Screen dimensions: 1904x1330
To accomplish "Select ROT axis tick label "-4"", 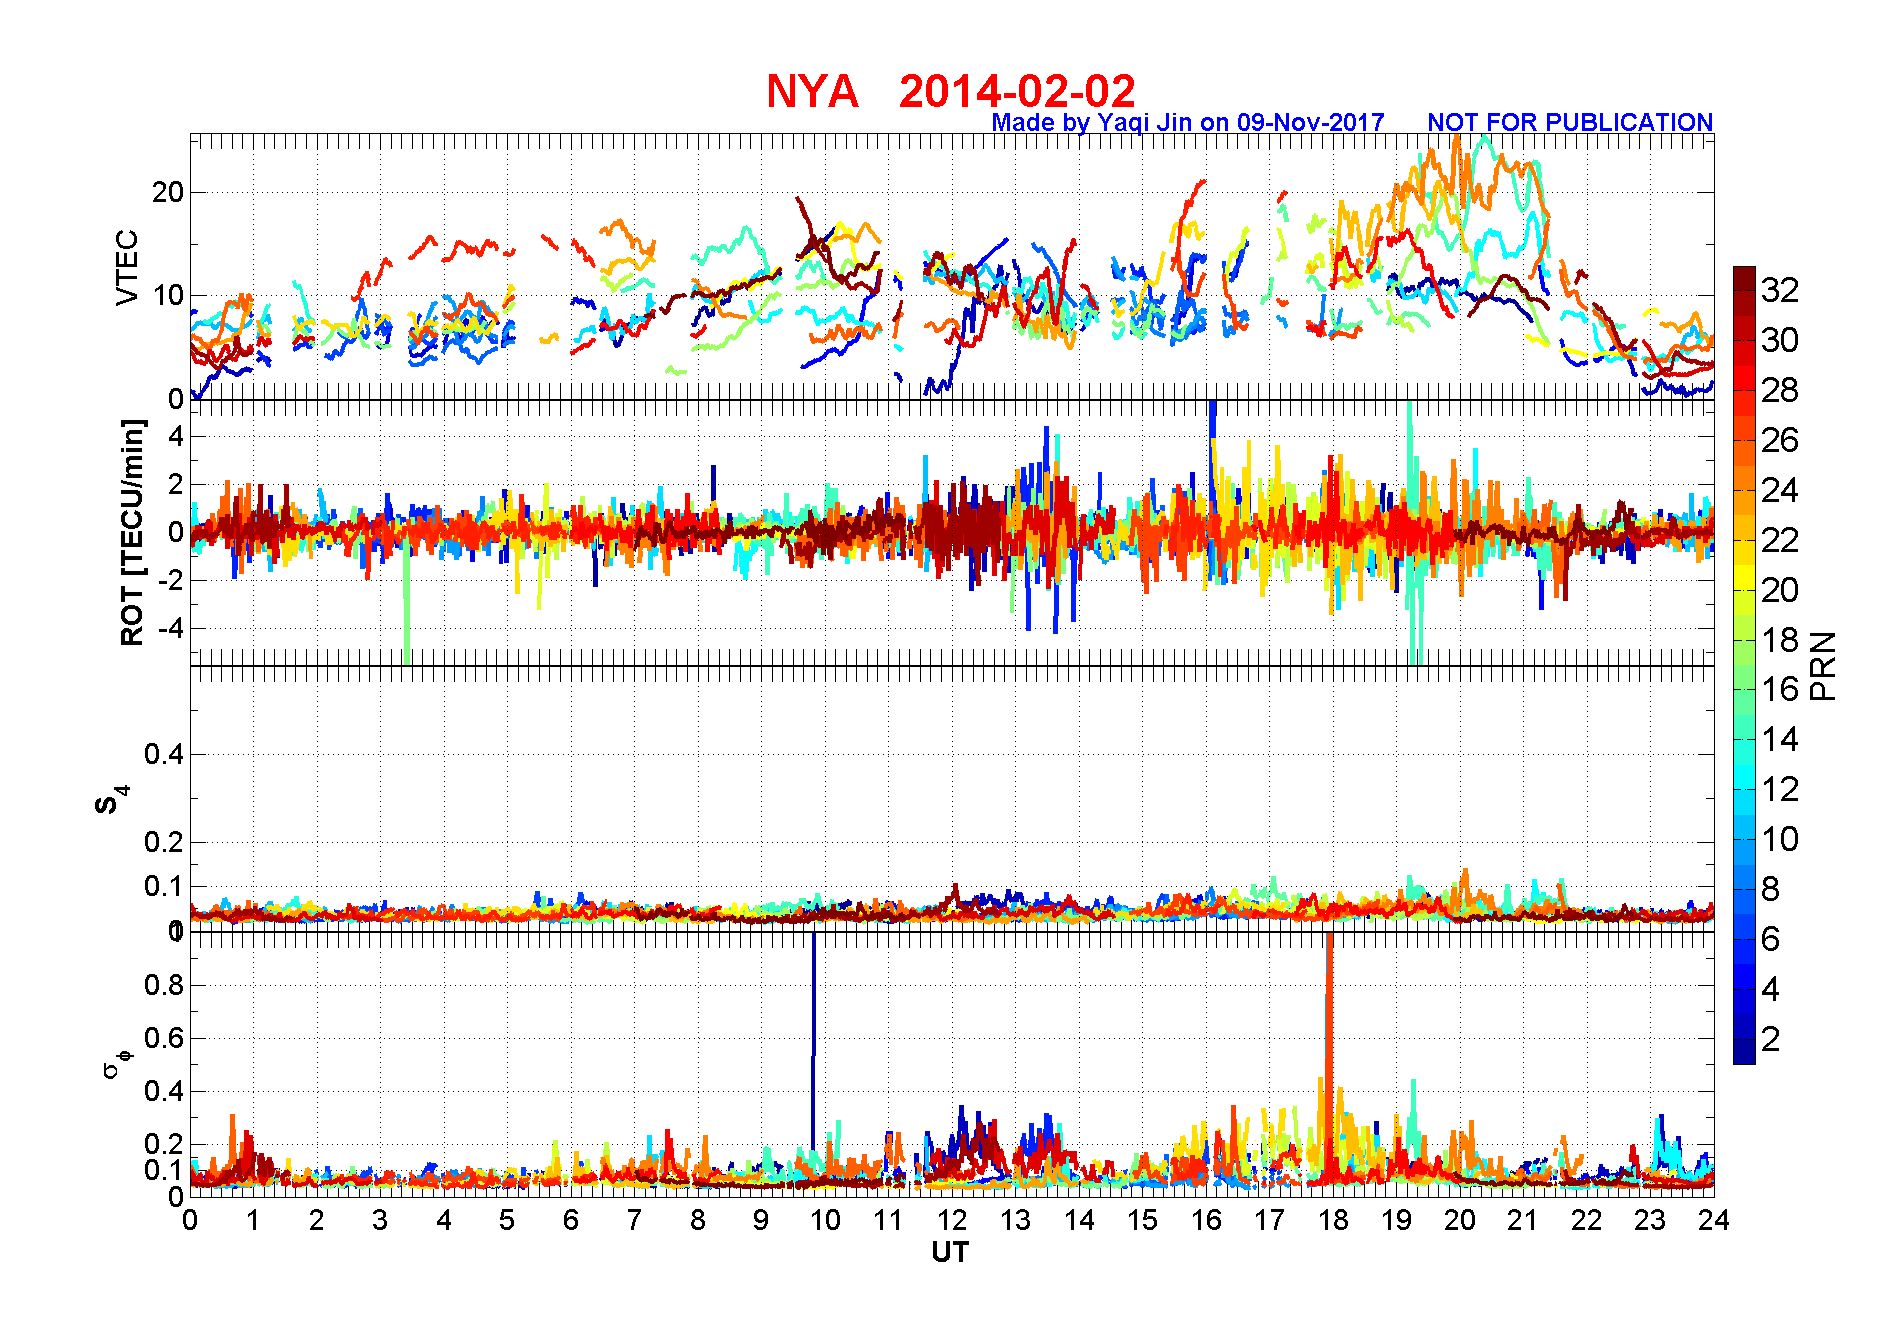I will 170,628.
